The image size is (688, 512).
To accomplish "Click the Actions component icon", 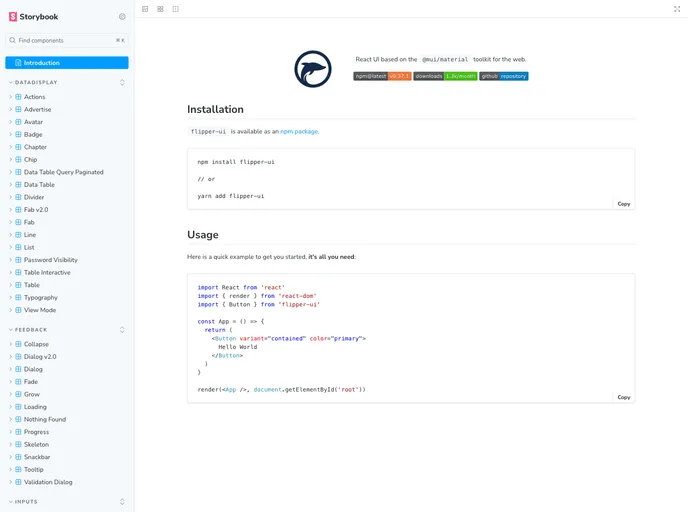I will [18, 97].
